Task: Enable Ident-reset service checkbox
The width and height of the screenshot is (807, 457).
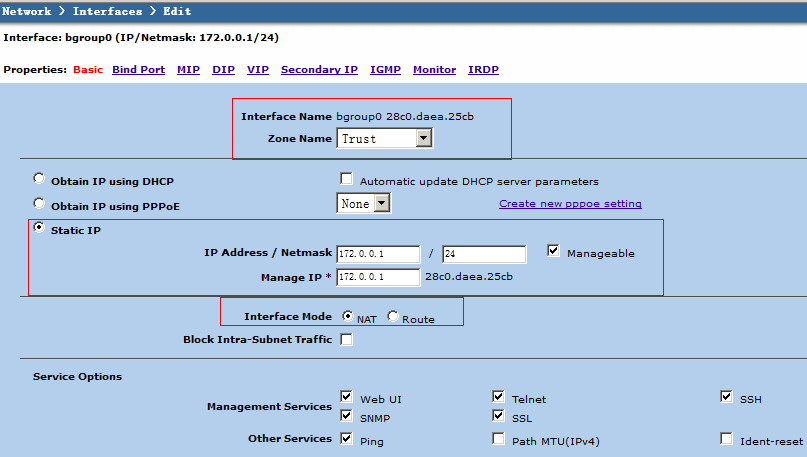Action: pyautogui.click(x=726, y=439)
